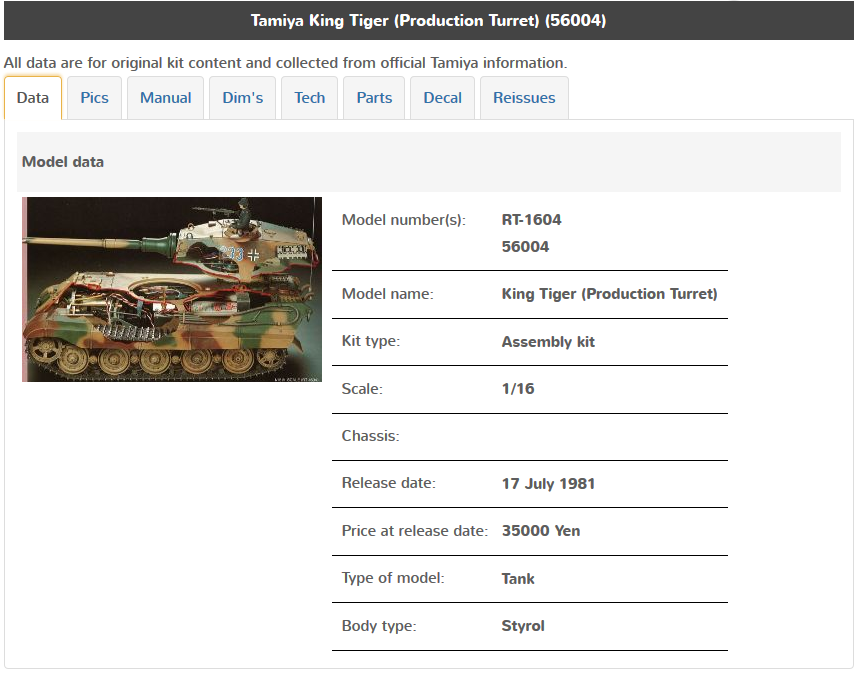Click the Chassis: label
This screenshot has height=690, width=866.
[x=371, y=436]
